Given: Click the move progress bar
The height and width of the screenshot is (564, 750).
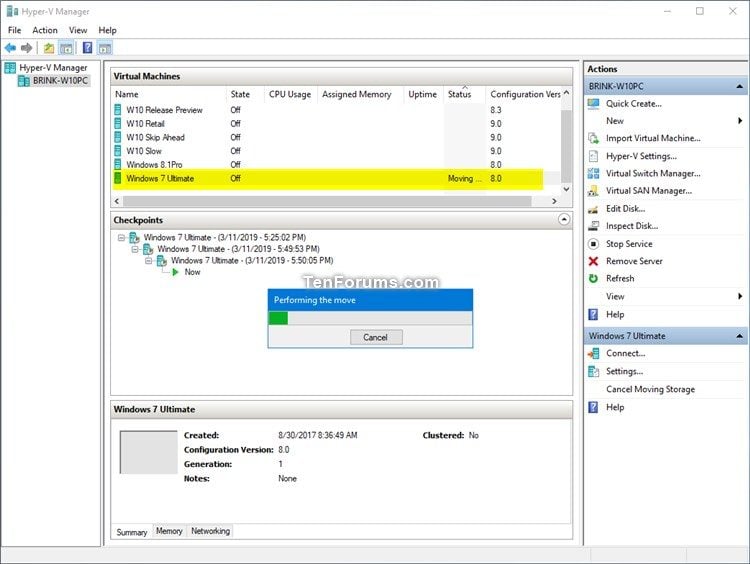Looking at the screenshot, I should click(x=370, y=318).
